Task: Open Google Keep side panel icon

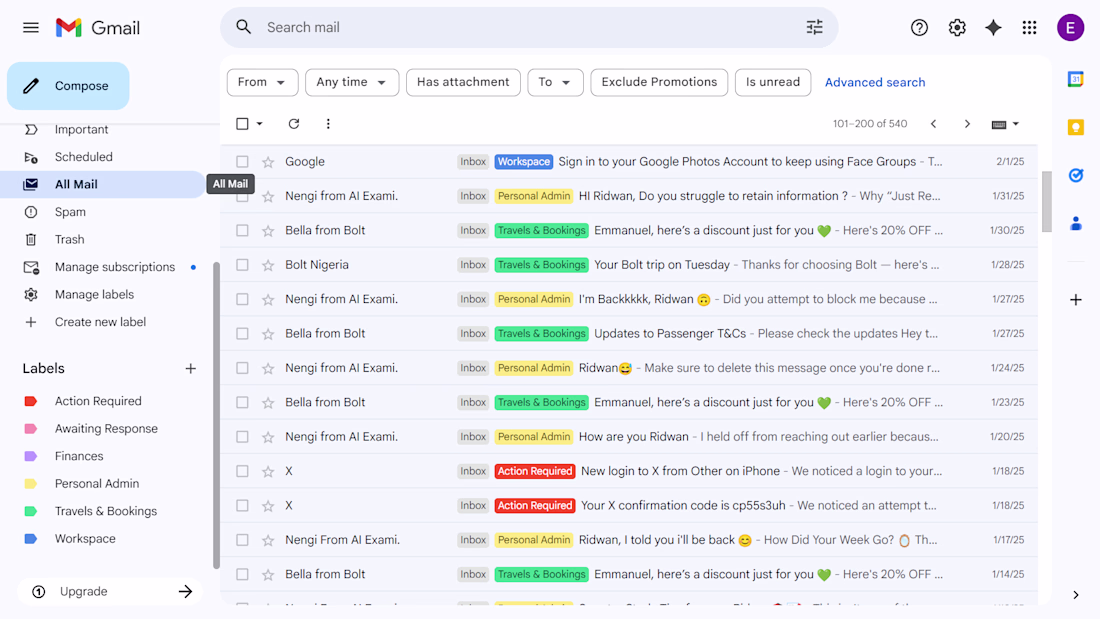Action: [x=1075, y=127]
